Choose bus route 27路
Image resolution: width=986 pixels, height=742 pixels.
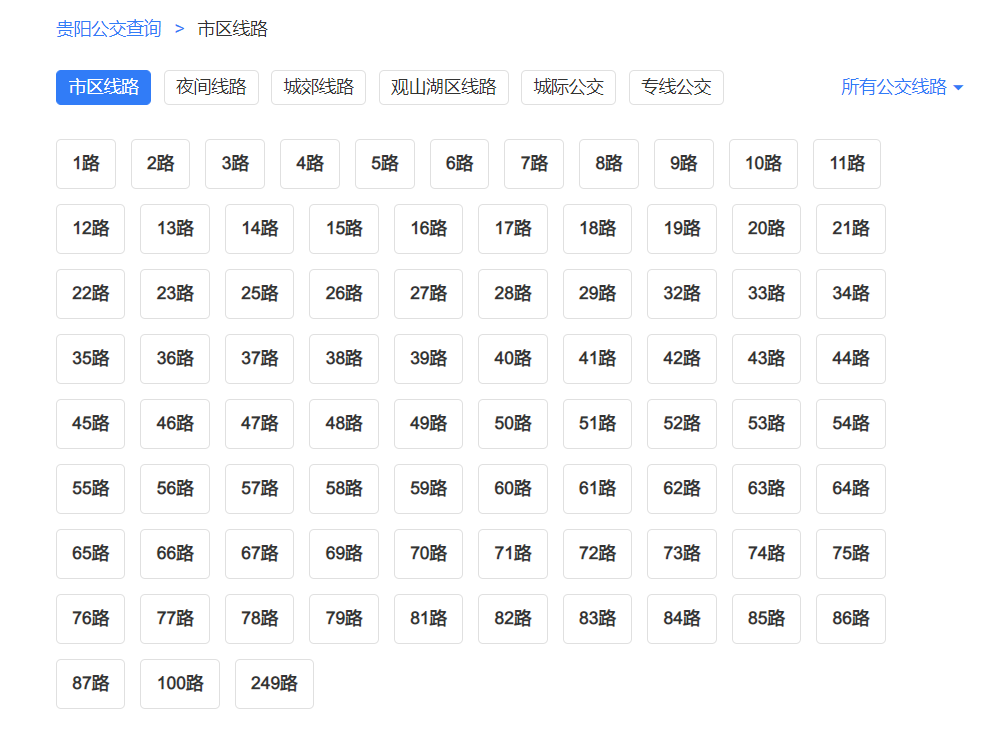coord(428,294)
